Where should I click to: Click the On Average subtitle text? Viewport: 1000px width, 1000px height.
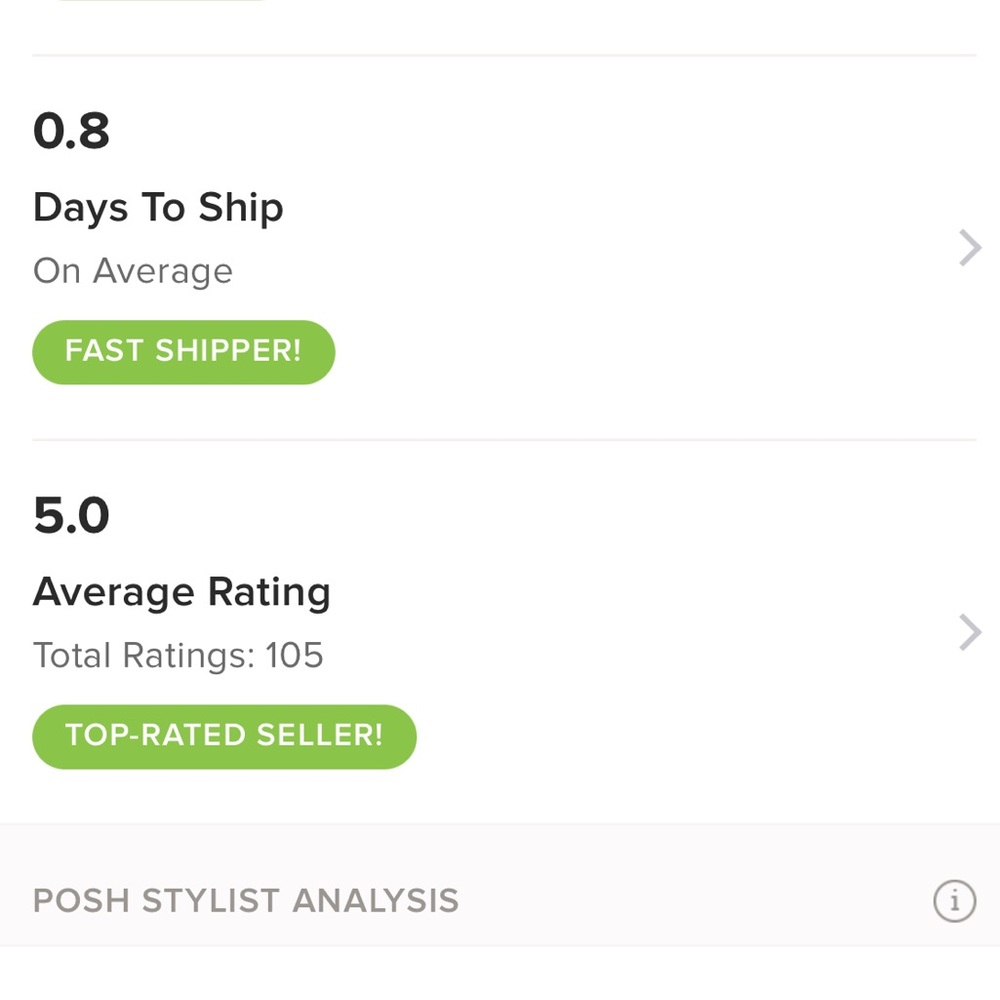pos(133,271)
